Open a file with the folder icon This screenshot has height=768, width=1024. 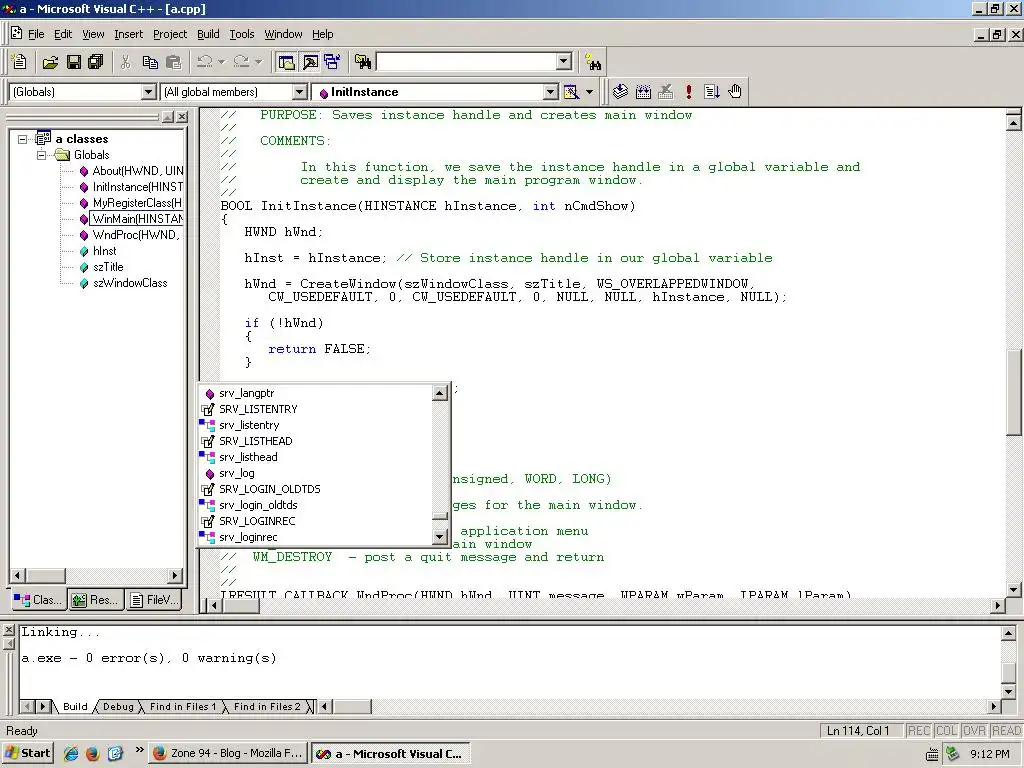[x=50, y=62]
